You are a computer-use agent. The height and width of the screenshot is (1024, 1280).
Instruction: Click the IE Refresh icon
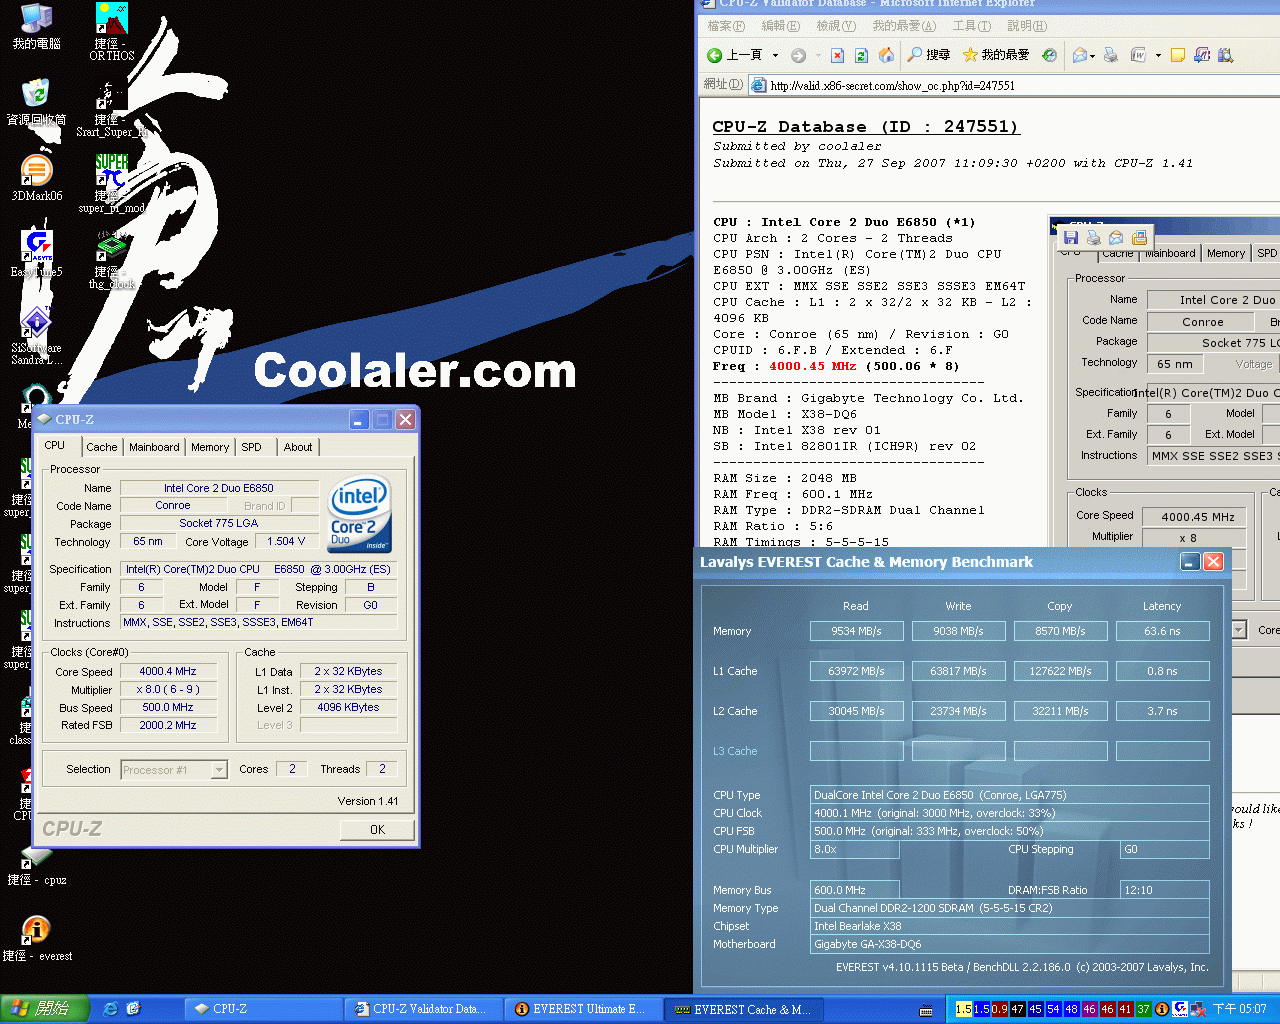pos(861,55)
